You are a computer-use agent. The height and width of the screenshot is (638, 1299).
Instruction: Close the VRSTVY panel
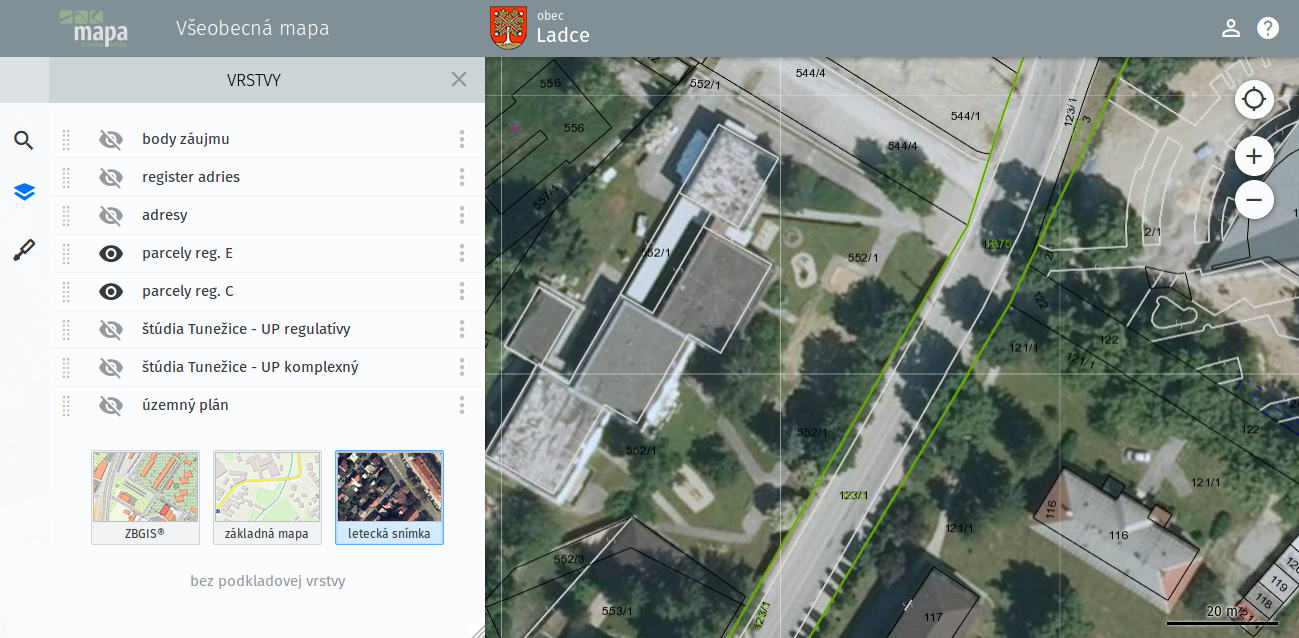(x=459, y=80)
